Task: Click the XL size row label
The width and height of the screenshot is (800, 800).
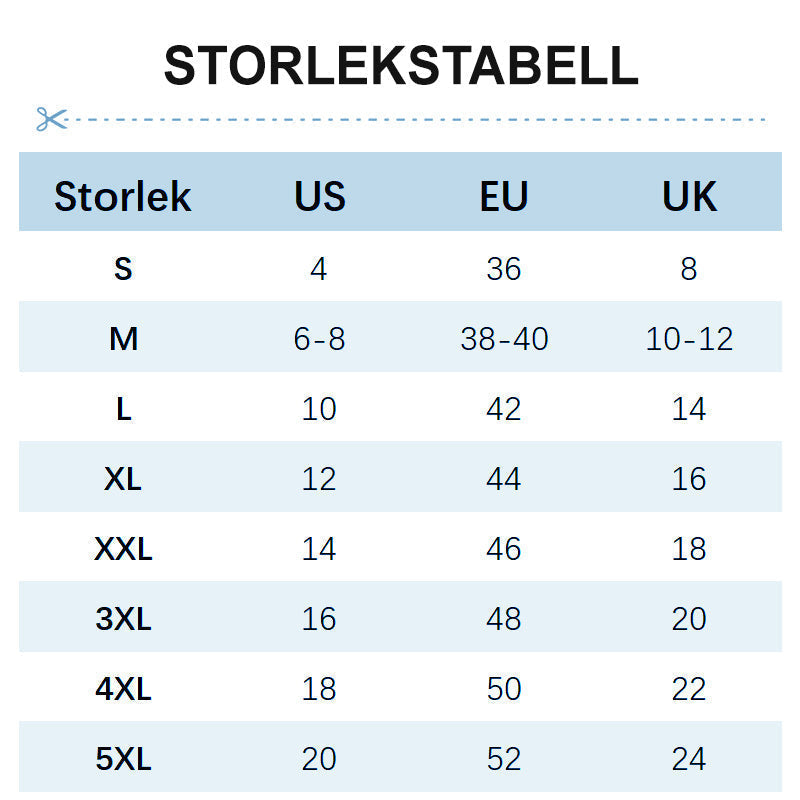Action: (x=123, y=479)
